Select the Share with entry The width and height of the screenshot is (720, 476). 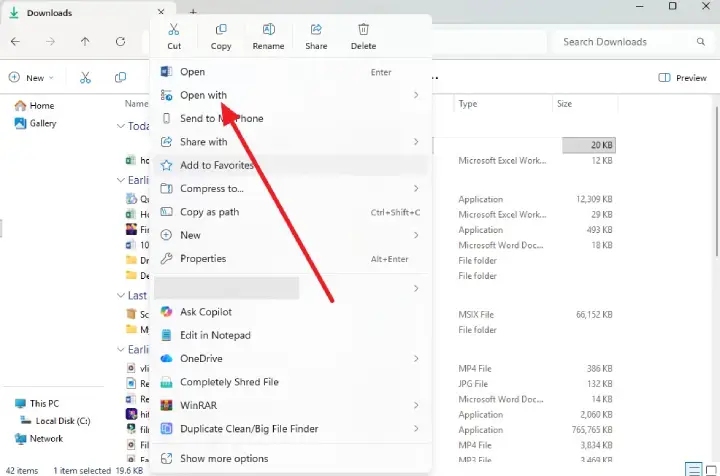[x=292, y=142]
